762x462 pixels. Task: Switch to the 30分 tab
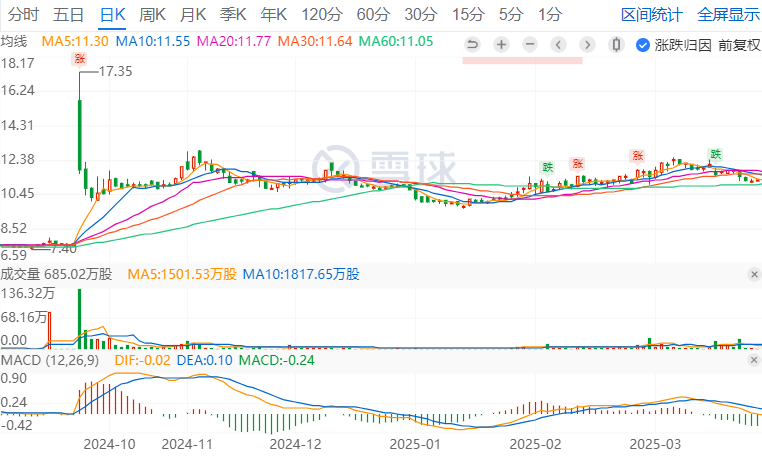(x=421, y=15)
